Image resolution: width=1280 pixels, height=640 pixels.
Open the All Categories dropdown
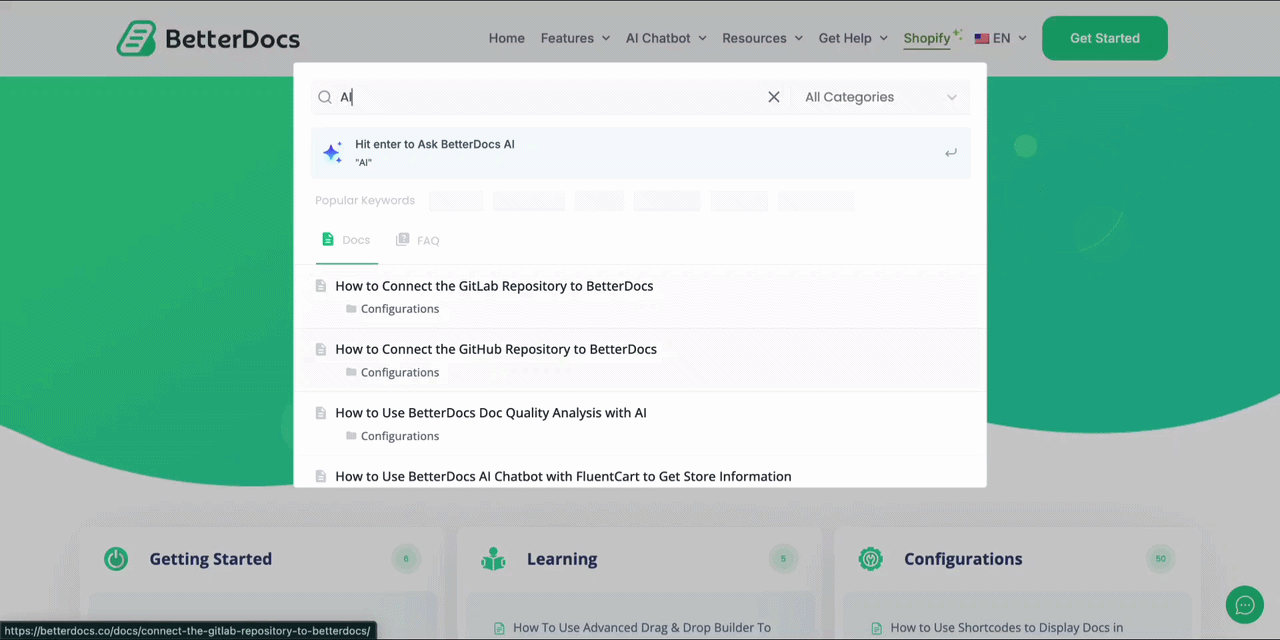(x=880, y=97)
